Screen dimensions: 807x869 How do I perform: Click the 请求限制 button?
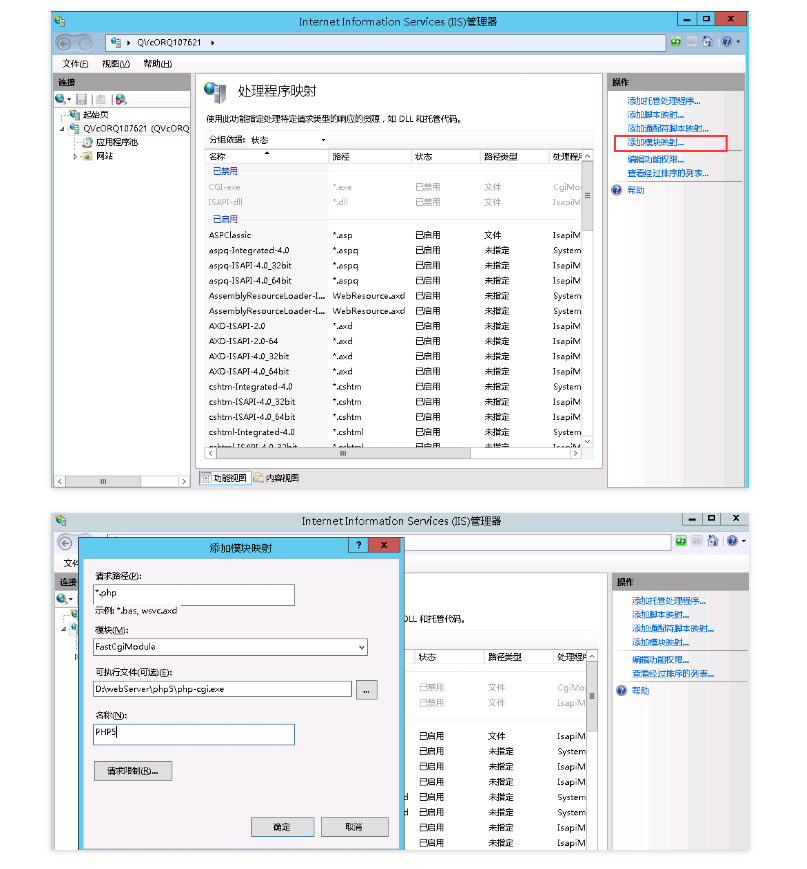[x=133, y=771]
